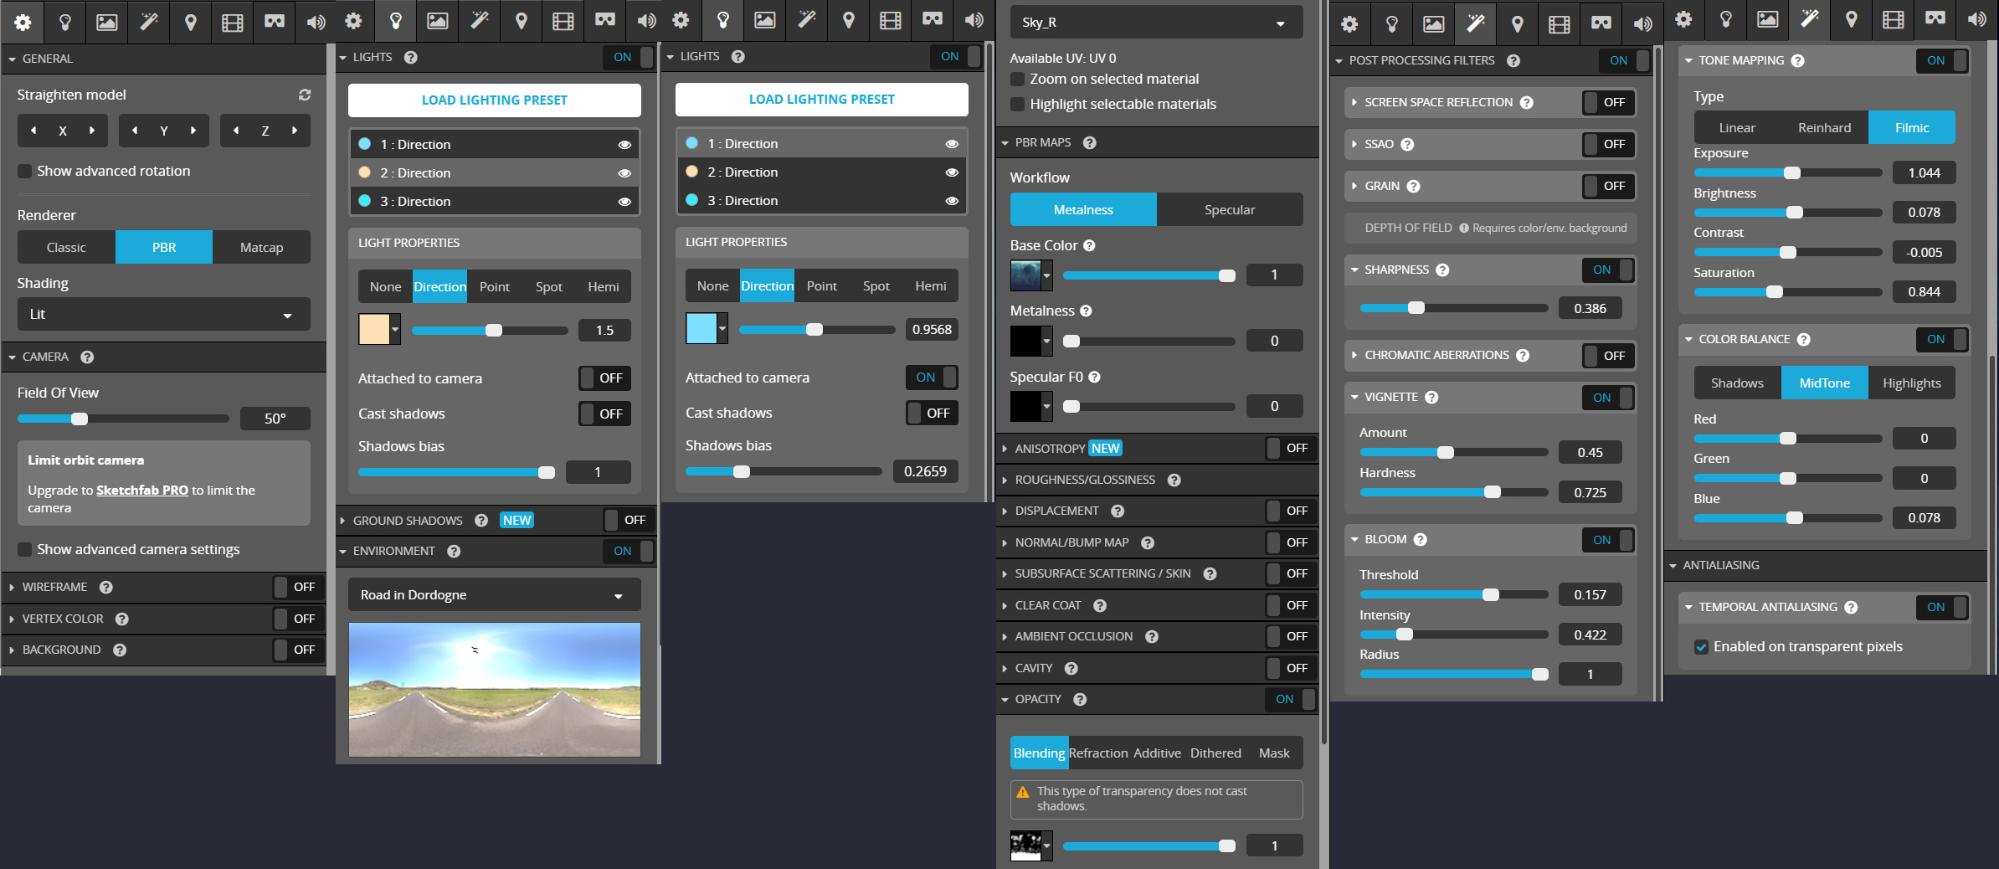Click the help icon next to Ground Shadows
Viewport: 1999px width, 869px height.
pyautogui.click(x=481, y=520)
